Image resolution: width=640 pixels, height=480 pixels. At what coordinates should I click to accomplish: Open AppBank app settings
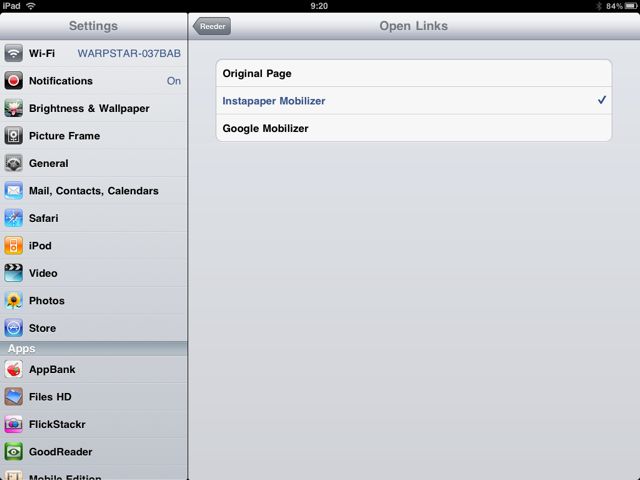tap(94, 369)
